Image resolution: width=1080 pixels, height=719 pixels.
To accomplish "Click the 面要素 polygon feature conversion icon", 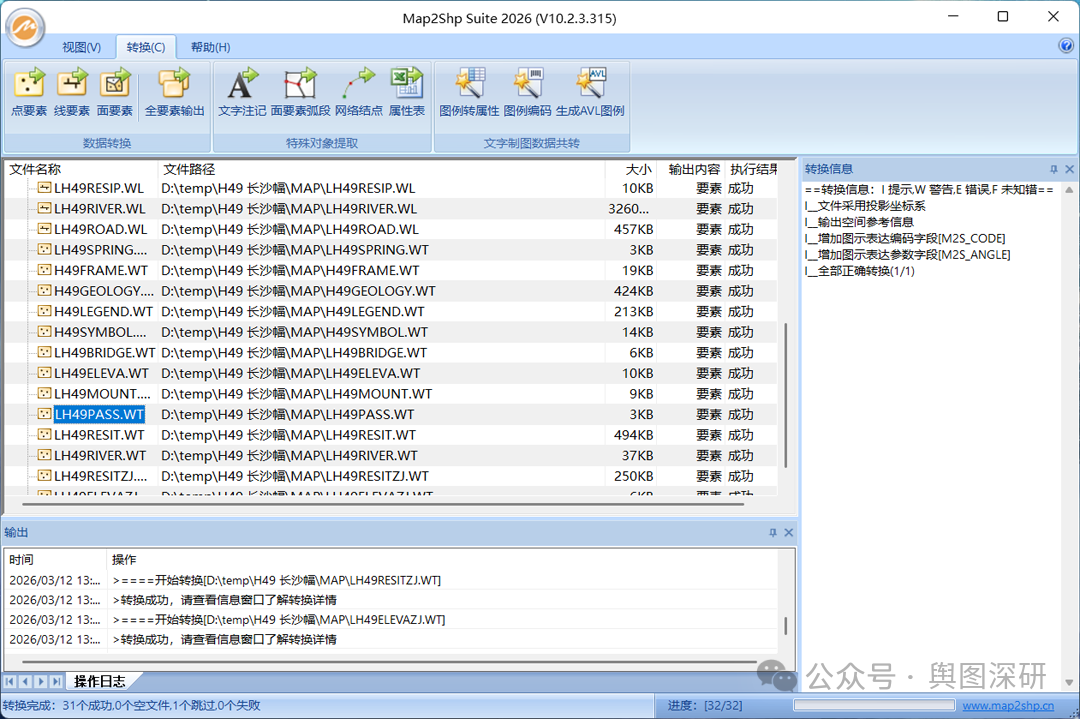I will point(115,92).
